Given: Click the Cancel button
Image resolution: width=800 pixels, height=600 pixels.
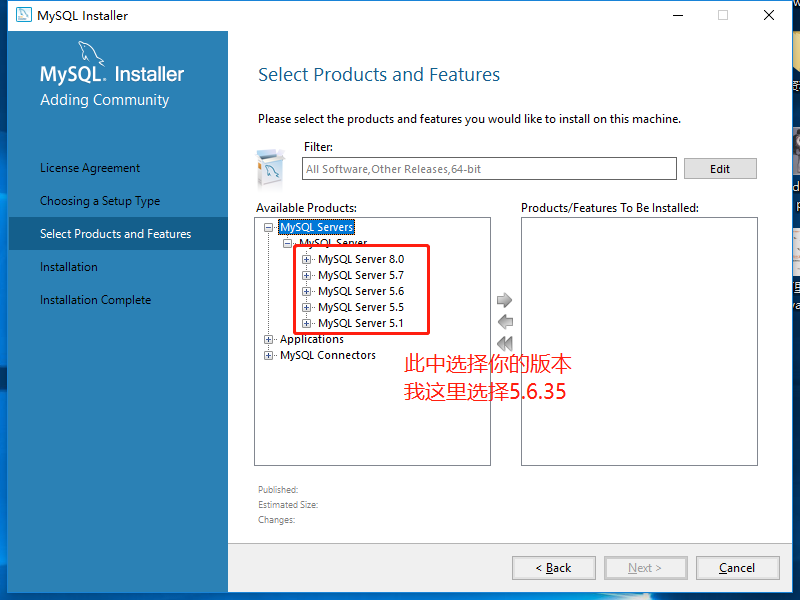Looking at the screenshot, I should coord(737,568).
